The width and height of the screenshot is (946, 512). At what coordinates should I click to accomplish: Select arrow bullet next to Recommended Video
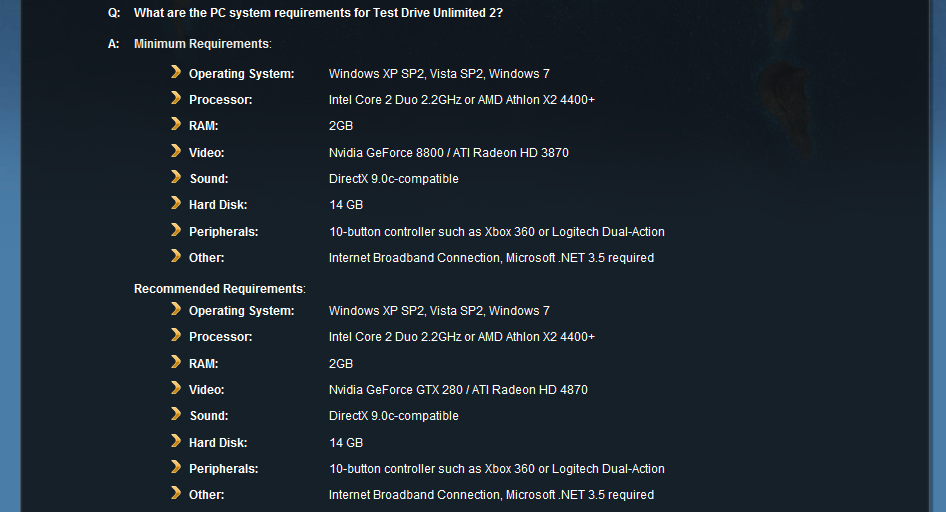coord(176,388)
